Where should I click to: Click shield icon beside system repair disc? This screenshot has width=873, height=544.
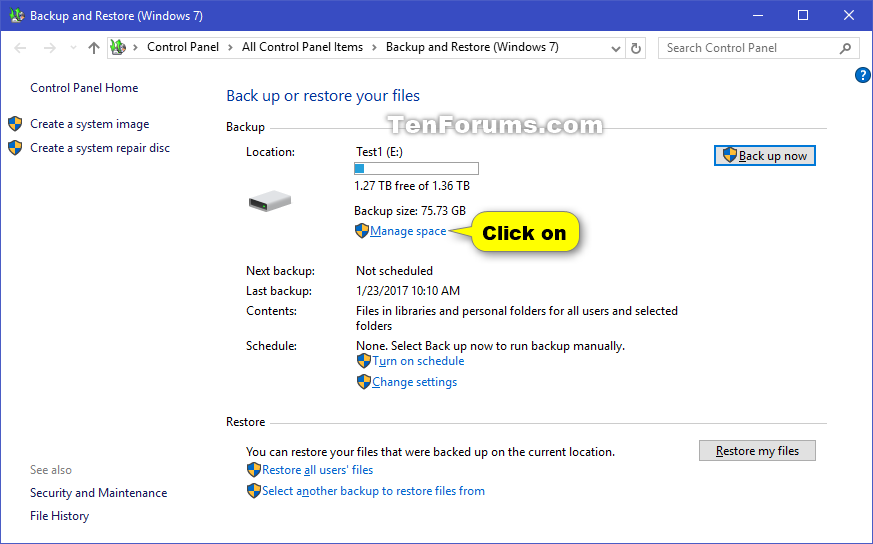pos(15,148)
